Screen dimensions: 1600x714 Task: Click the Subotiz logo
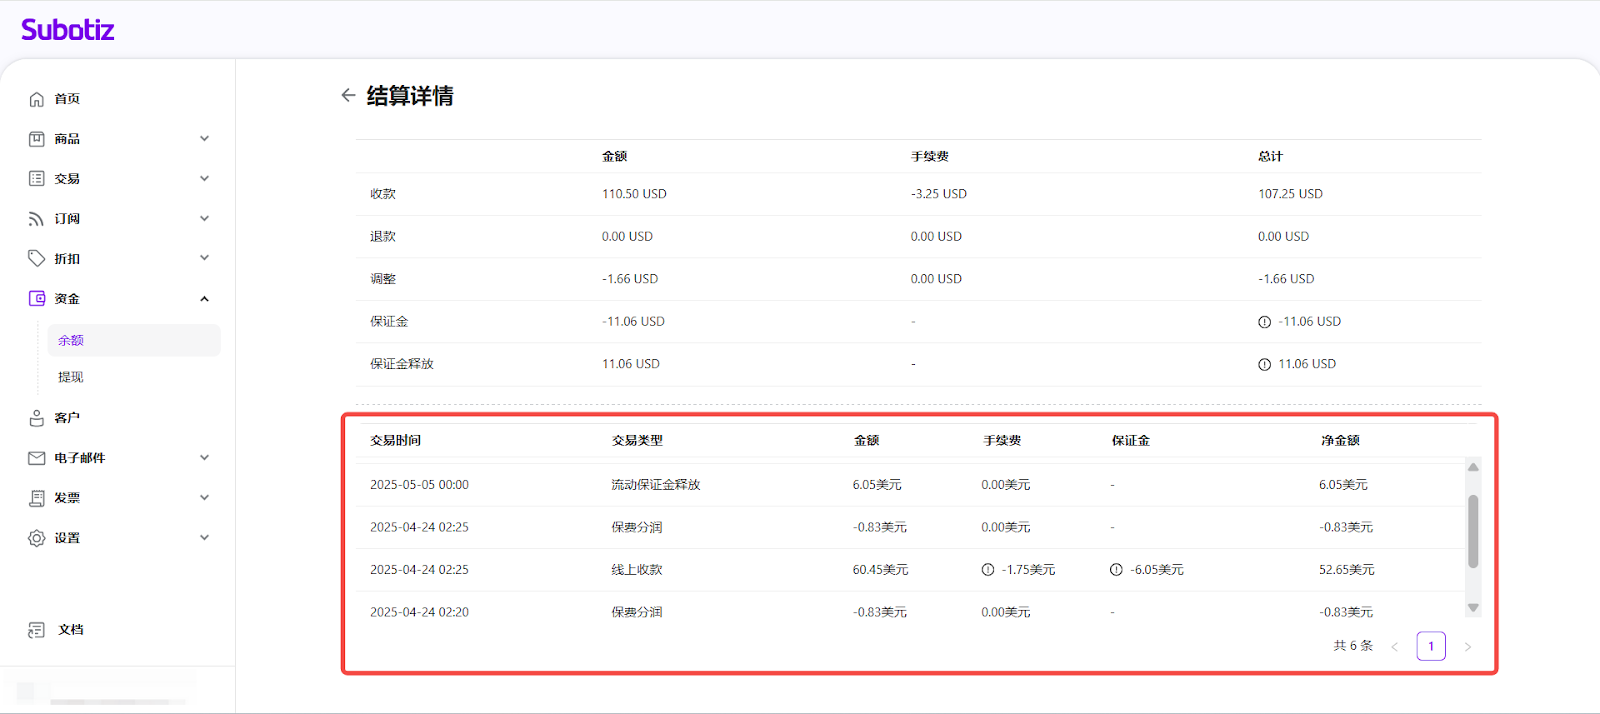click(x=68, y=30)
